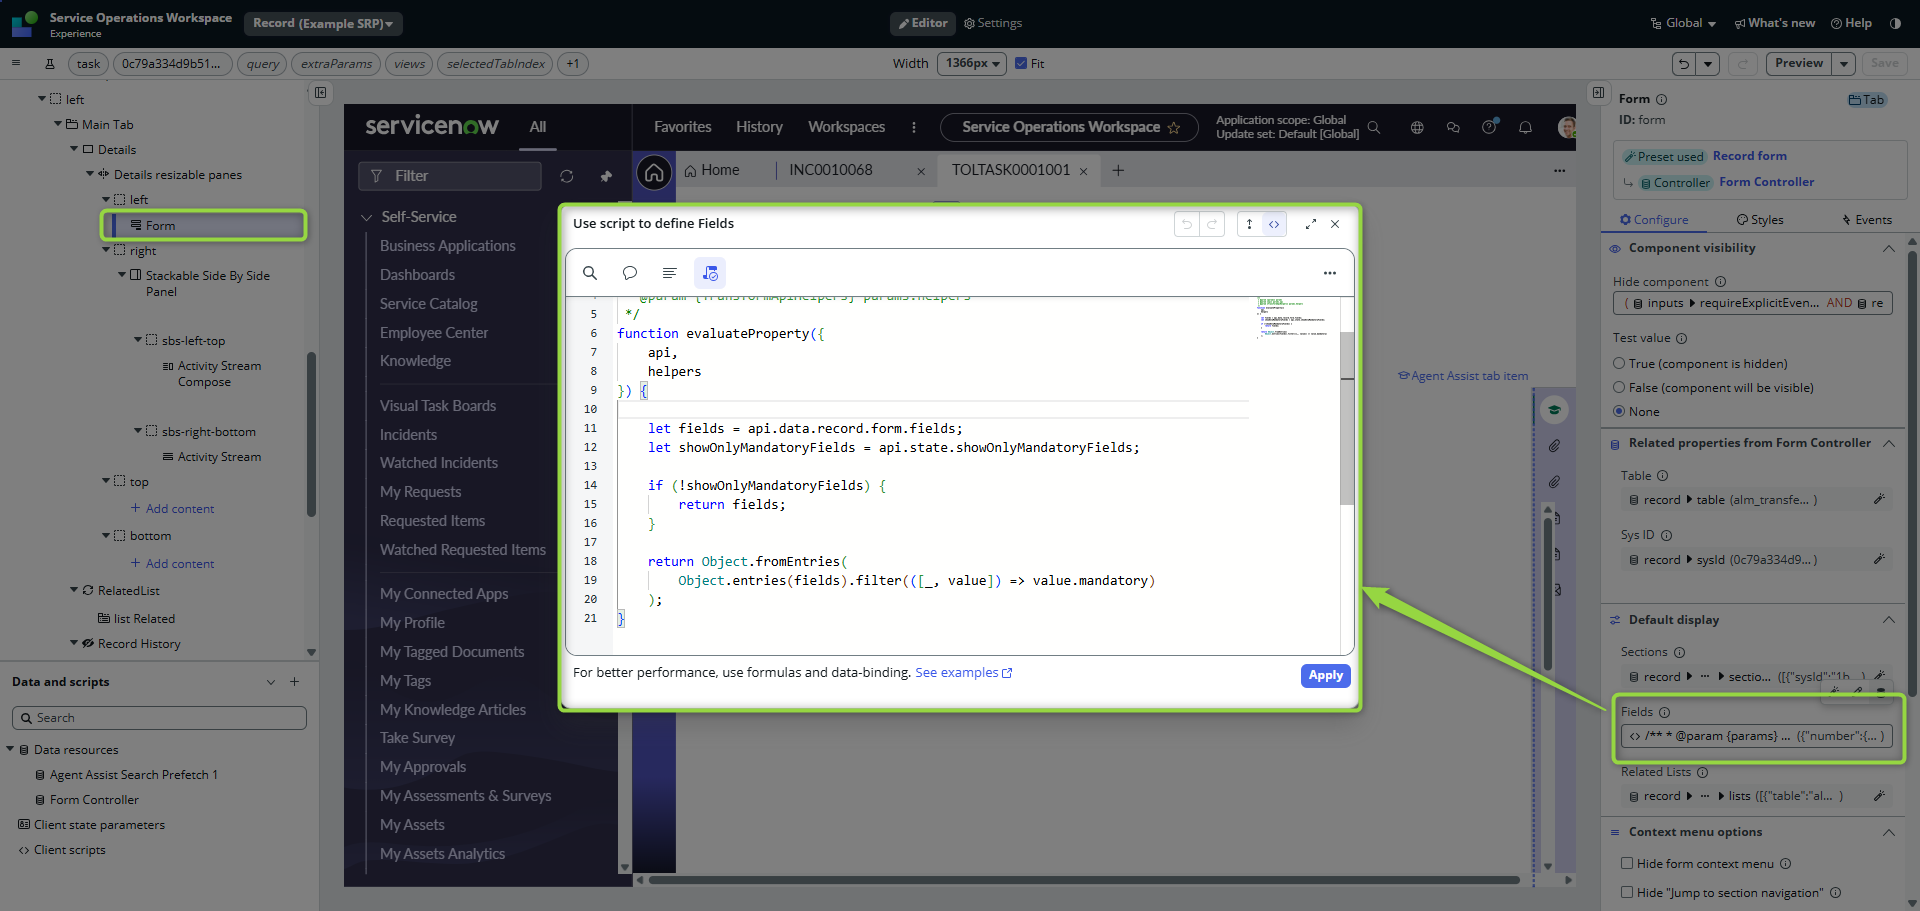This screenshot has width=1920, height=911.
Task: Select True (component is hidden) radio
Action: click(1619, 364)
